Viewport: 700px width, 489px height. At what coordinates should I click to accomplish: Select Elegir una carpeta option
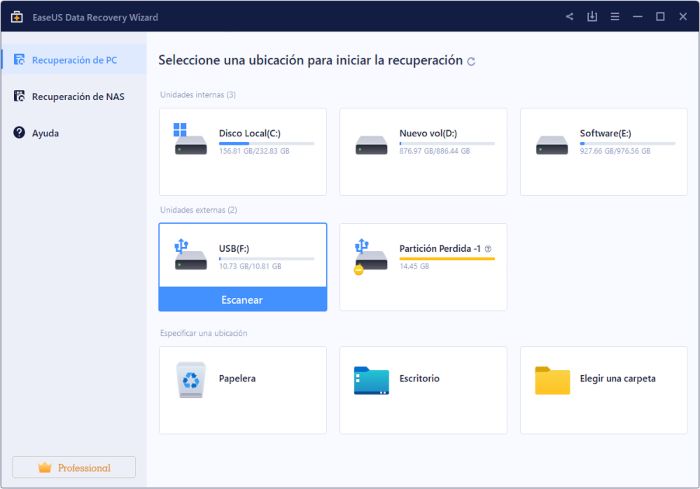point(604,390)
